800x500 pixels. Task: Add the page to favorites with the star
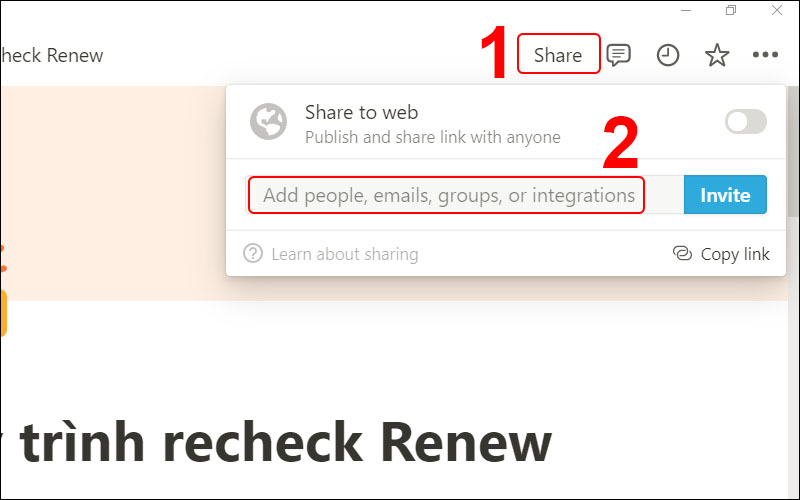[717, 55]
